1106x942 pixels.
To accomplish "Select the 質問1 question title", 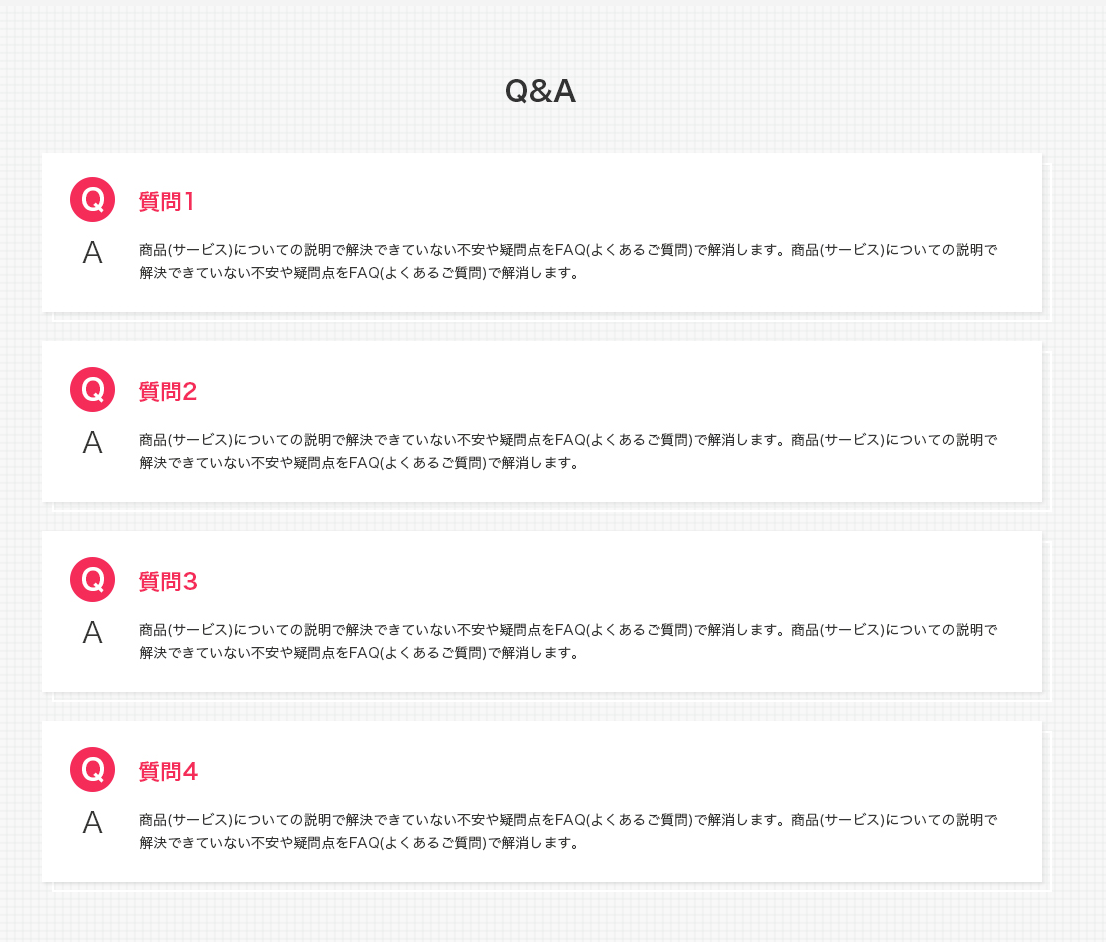I will click(166, 201).
